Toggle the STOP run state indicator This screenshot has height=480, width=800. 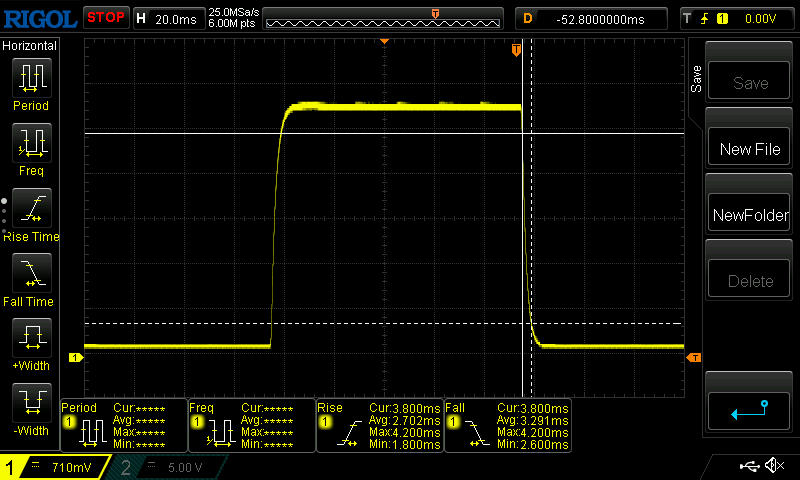pos(105,17)
